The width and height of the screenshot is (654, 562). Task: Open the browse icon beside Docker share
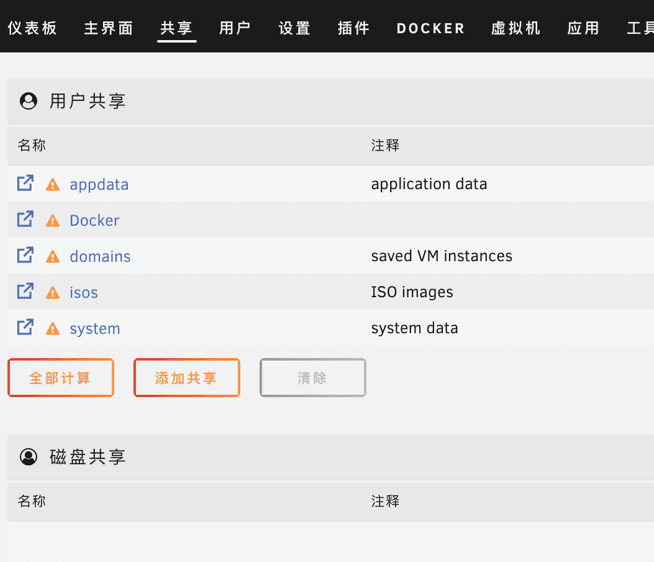(x=26, y=219)
